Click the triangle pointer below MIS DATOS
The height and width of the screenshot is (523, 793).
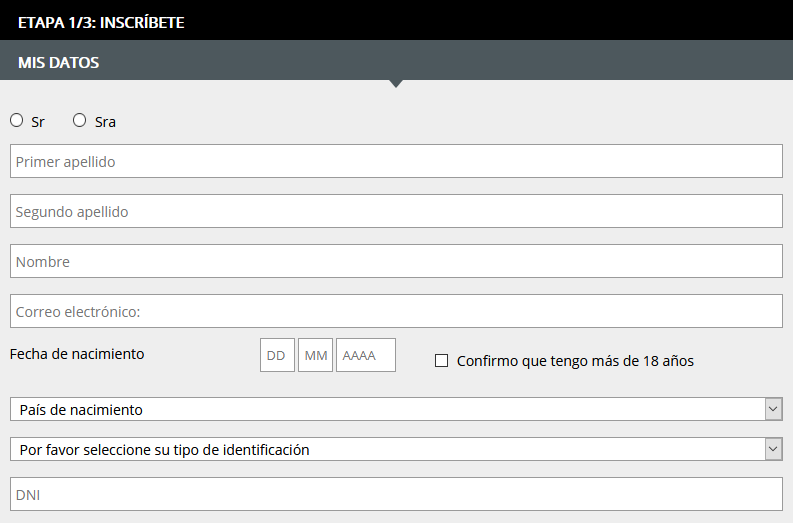point(396,83)
